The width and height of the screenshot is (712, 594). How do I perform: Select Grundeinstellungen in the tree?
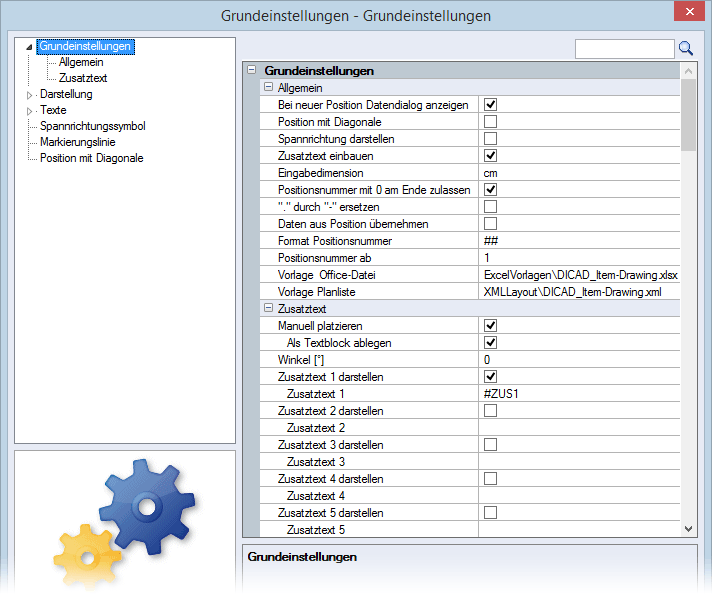85,46
